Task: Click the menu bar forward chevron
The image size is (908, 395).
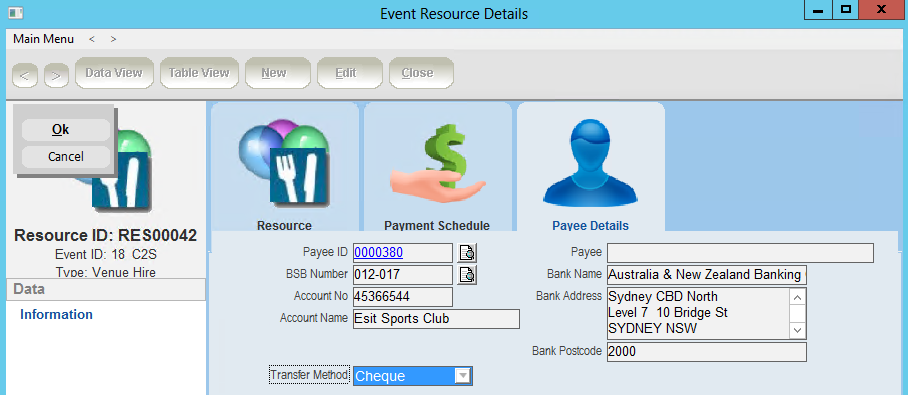Action: pyautogui.click(x=114, y=39)
